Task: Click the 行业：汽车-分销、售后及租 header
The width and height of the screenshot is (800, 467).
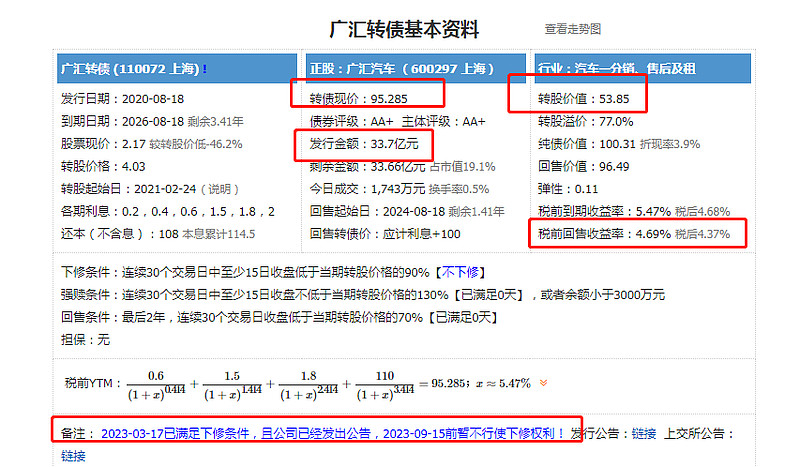Action: click(642, 68)
